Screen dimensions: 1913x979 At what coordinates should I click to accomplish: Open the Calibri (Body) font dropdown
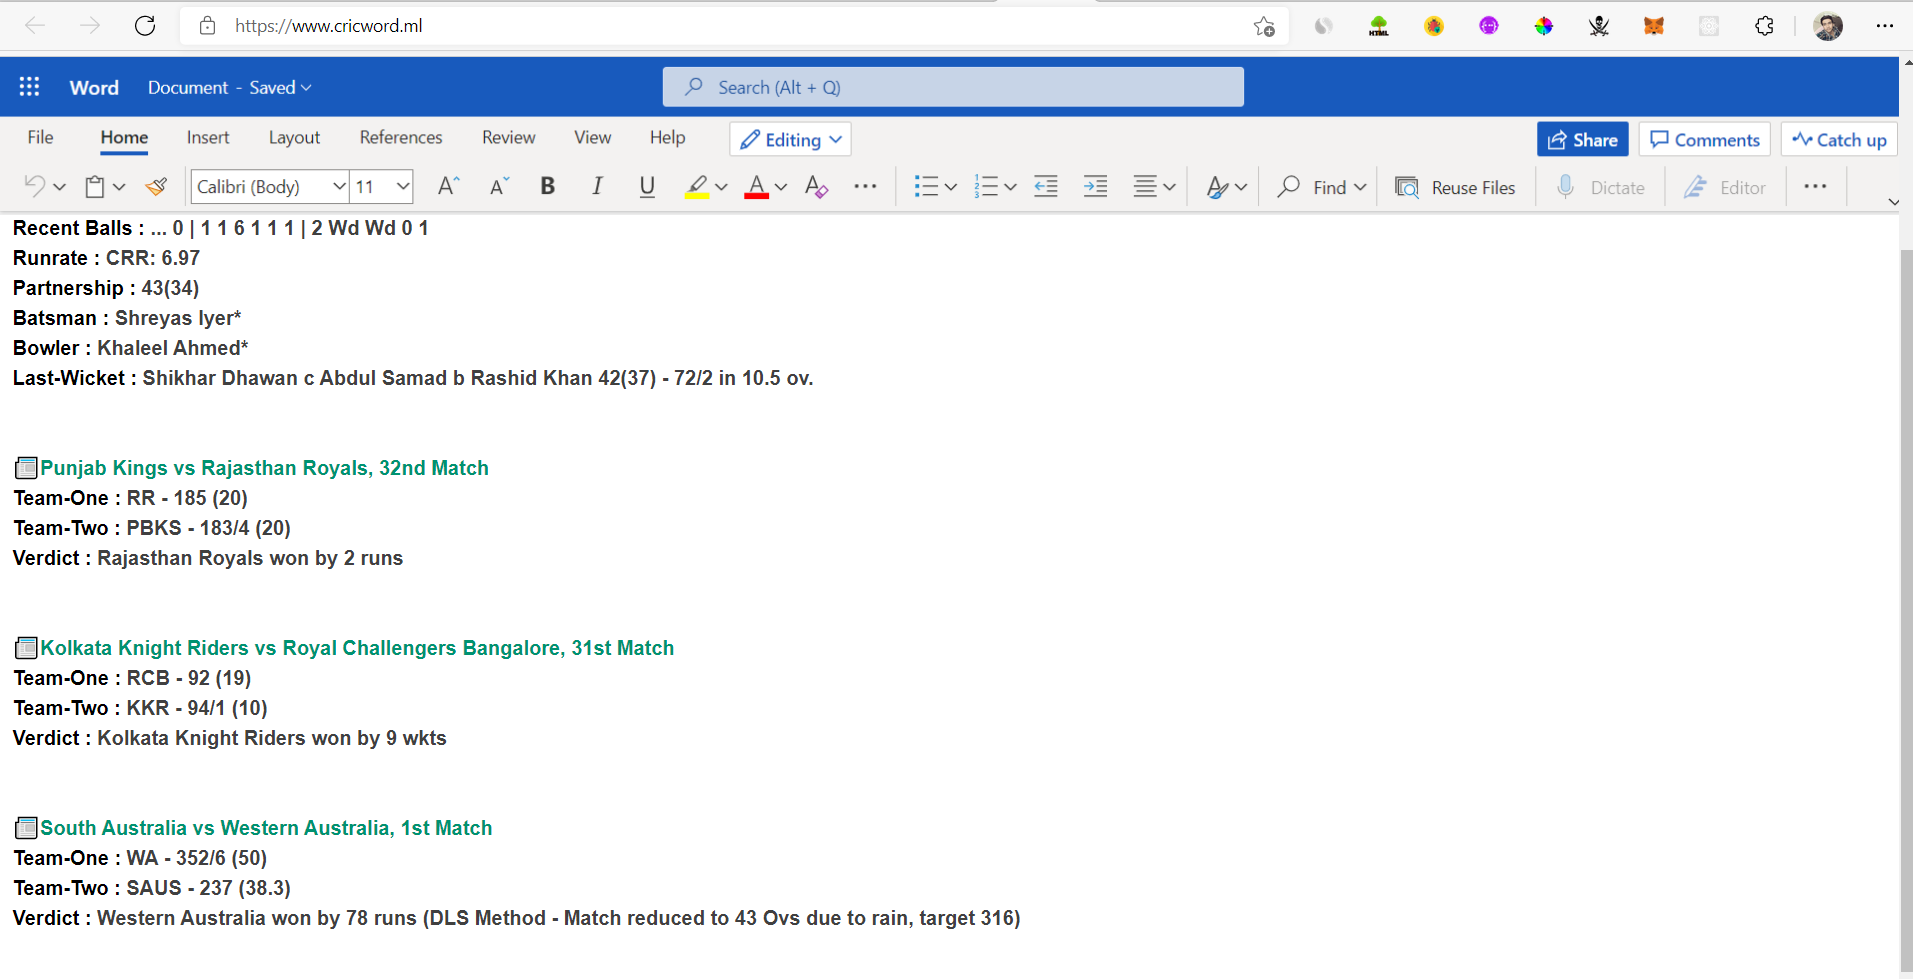pyautogui.click(x=270, y=186)
